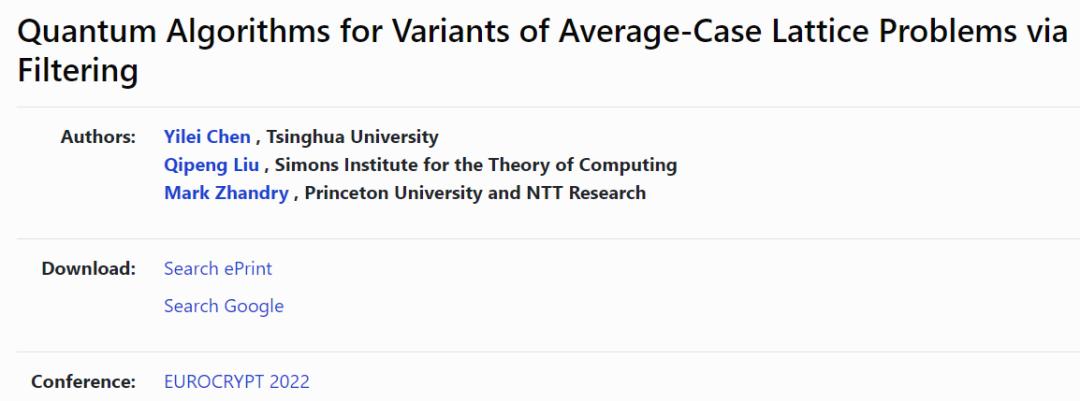The width and height of the screenshot is (1080, 401).
Task: Click the Mark Zhandry author link
Action: tap(226, 193)
